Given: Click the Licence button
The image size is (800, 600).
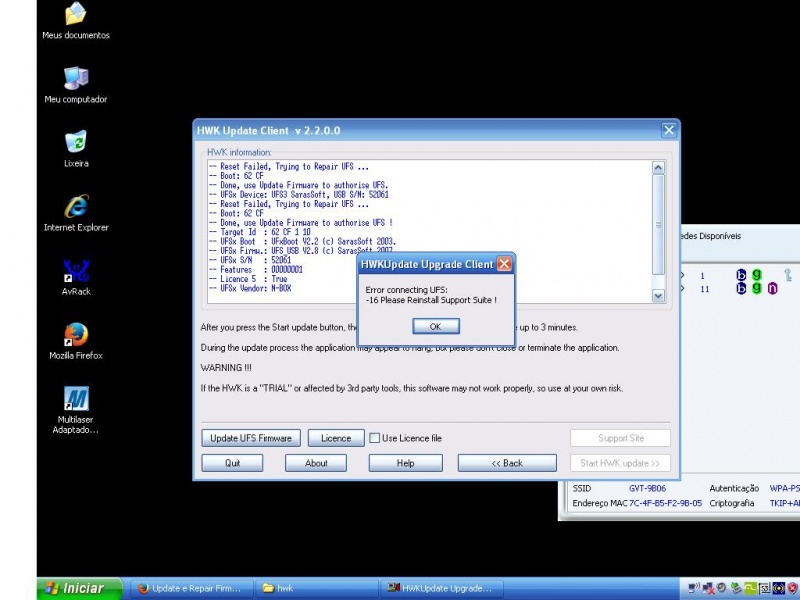Looking at the screenshot, I should tap(336, 438).
